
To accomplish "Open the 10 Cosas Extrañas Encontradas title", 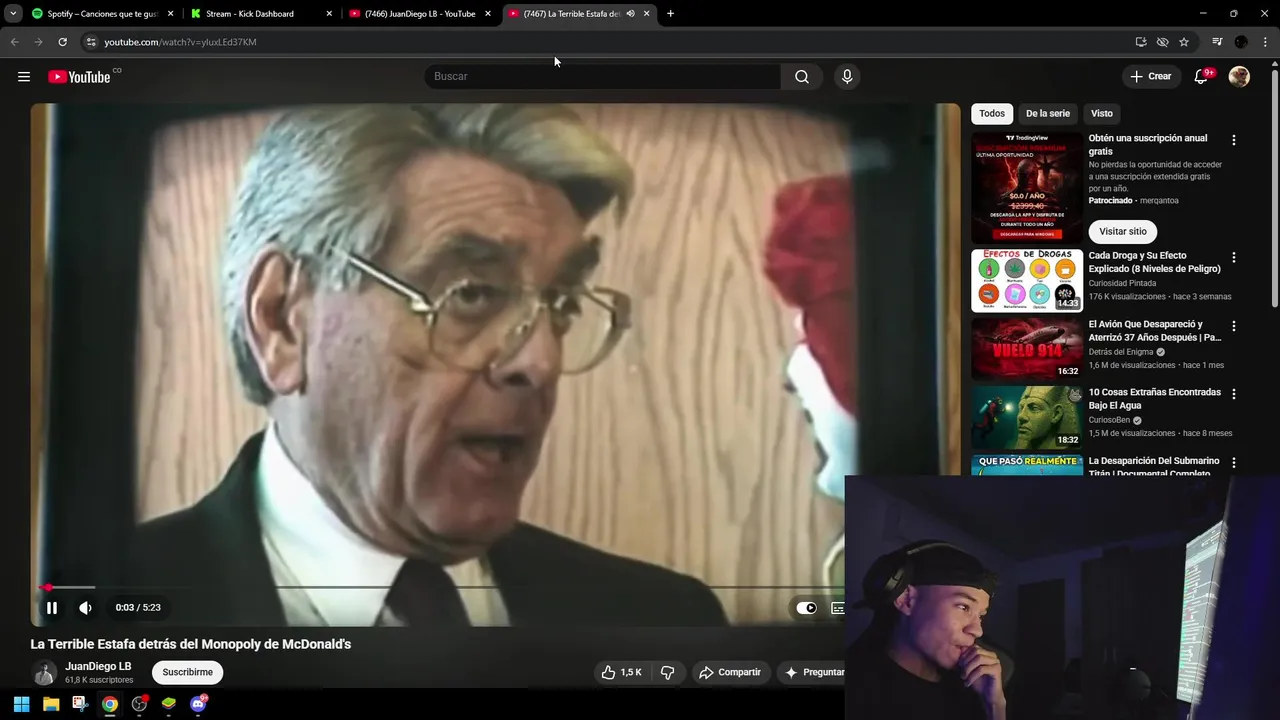I will click(1154, 399).
